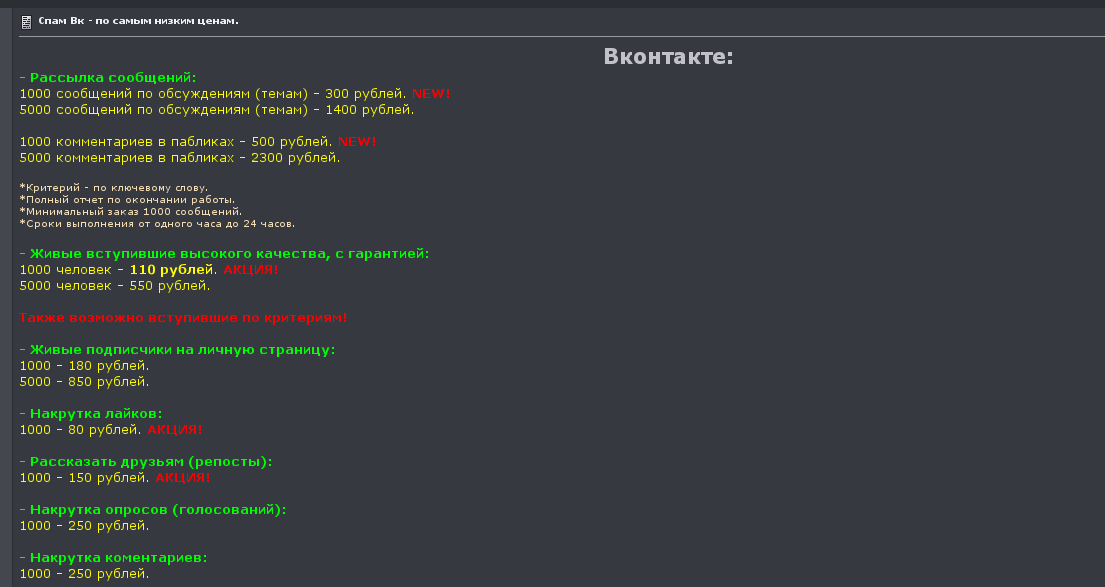The image size is (1105, 587).
Task: Click the line '1000 – 80 рублей.'
Action: [x=80, y=430]
